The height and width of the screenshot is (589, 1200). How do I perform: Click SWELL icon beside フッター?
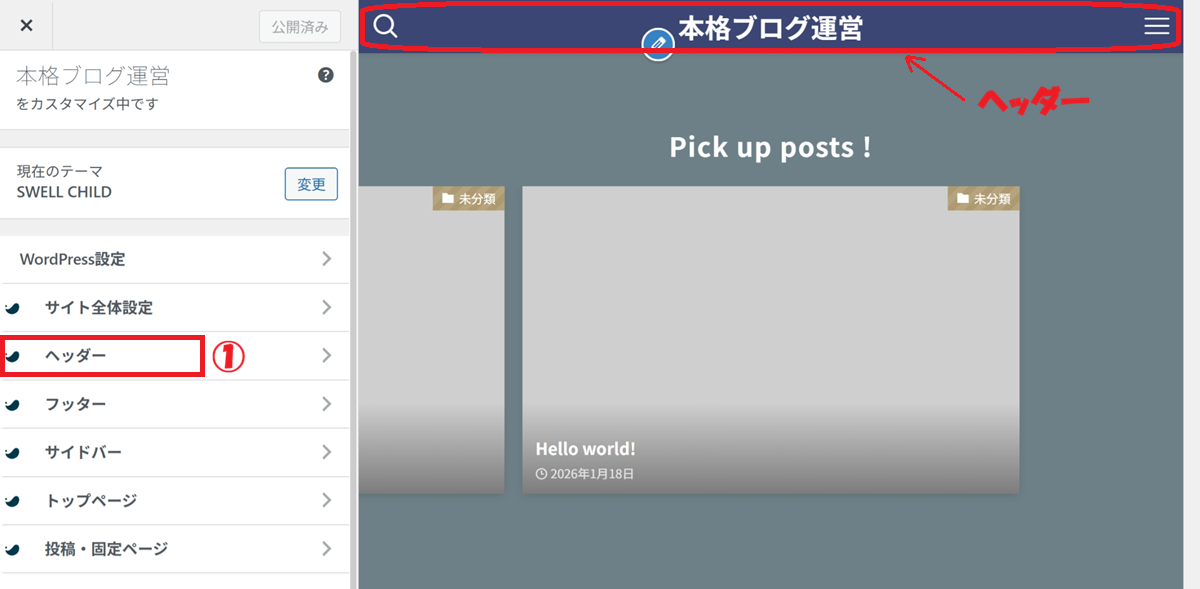(12, 405)
